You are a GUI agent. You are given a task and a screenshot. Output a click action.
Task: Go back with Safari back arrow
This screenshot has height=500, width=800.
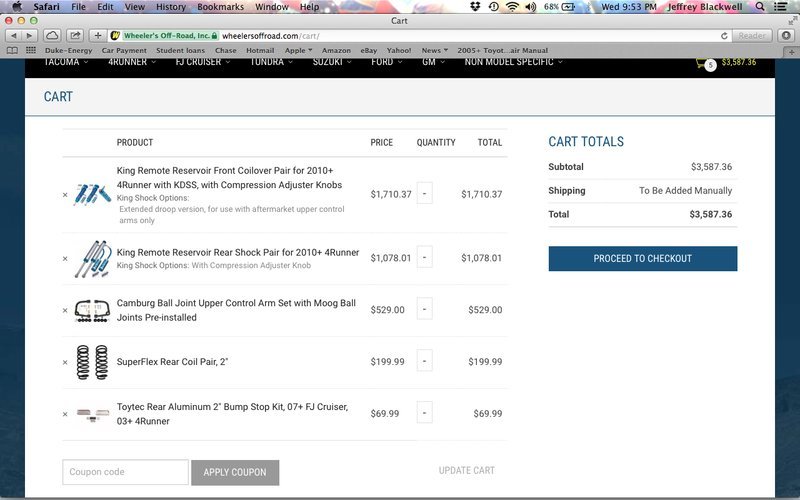click(x=14, y=36)
